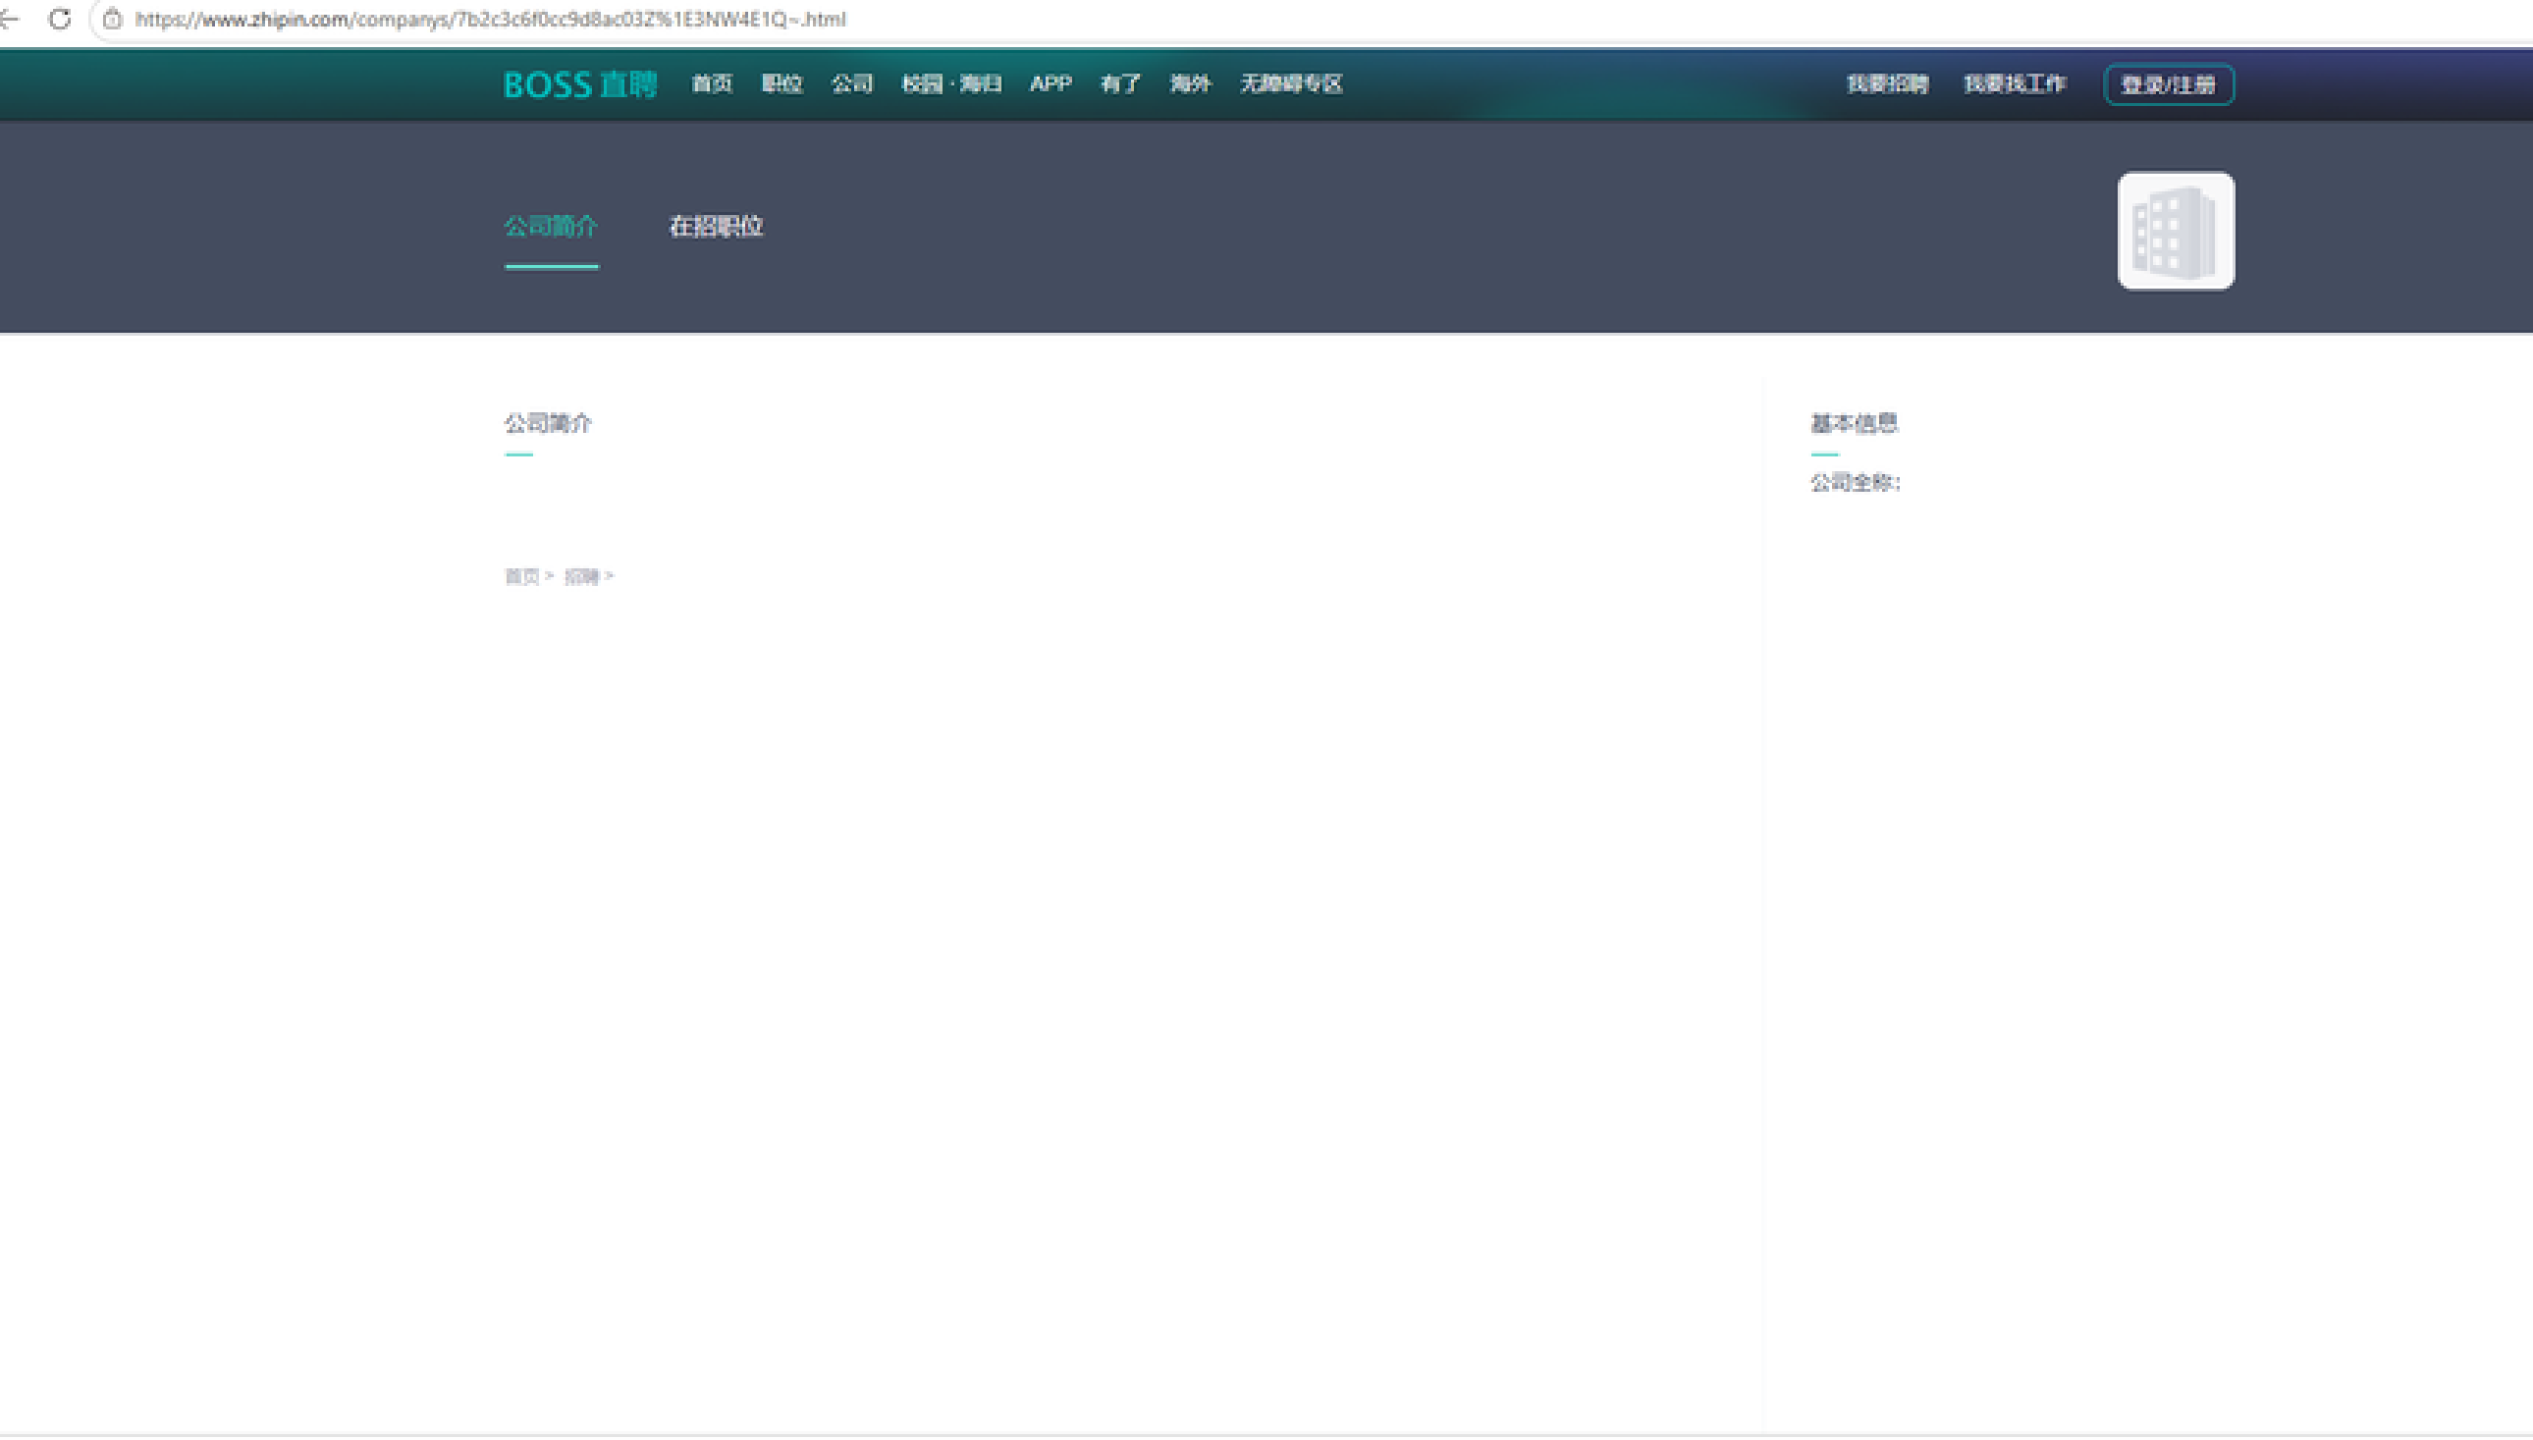The width and height of the screenshot is (2533, 1440).
Task: Click the company building logo placeholder
Action: coord(2175,231)
